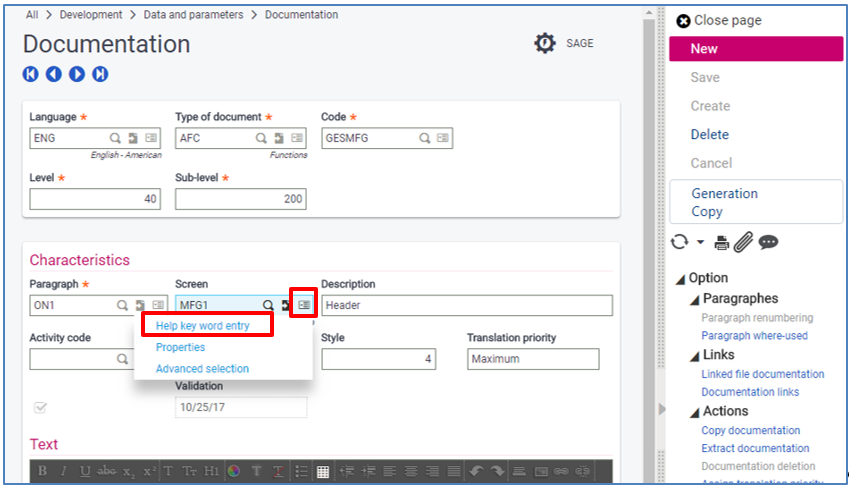This screenshot has height=492, width=849.
Task: Click into the Description input field
Action: pyautogui.click(x=465, y=306)
